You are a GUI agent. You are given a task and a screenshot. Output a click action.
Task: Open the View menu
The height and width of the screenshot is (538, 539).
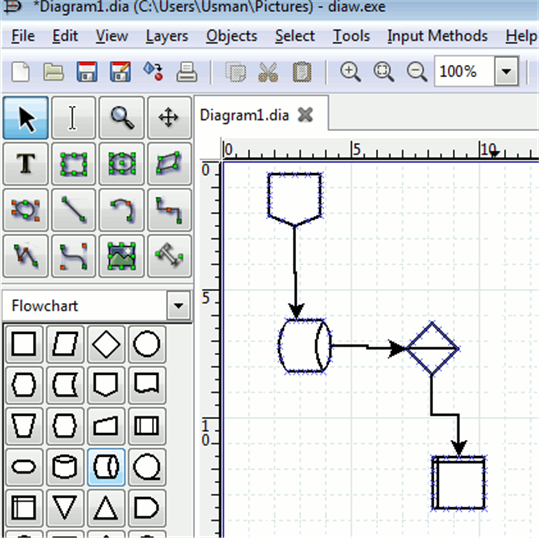112,36
